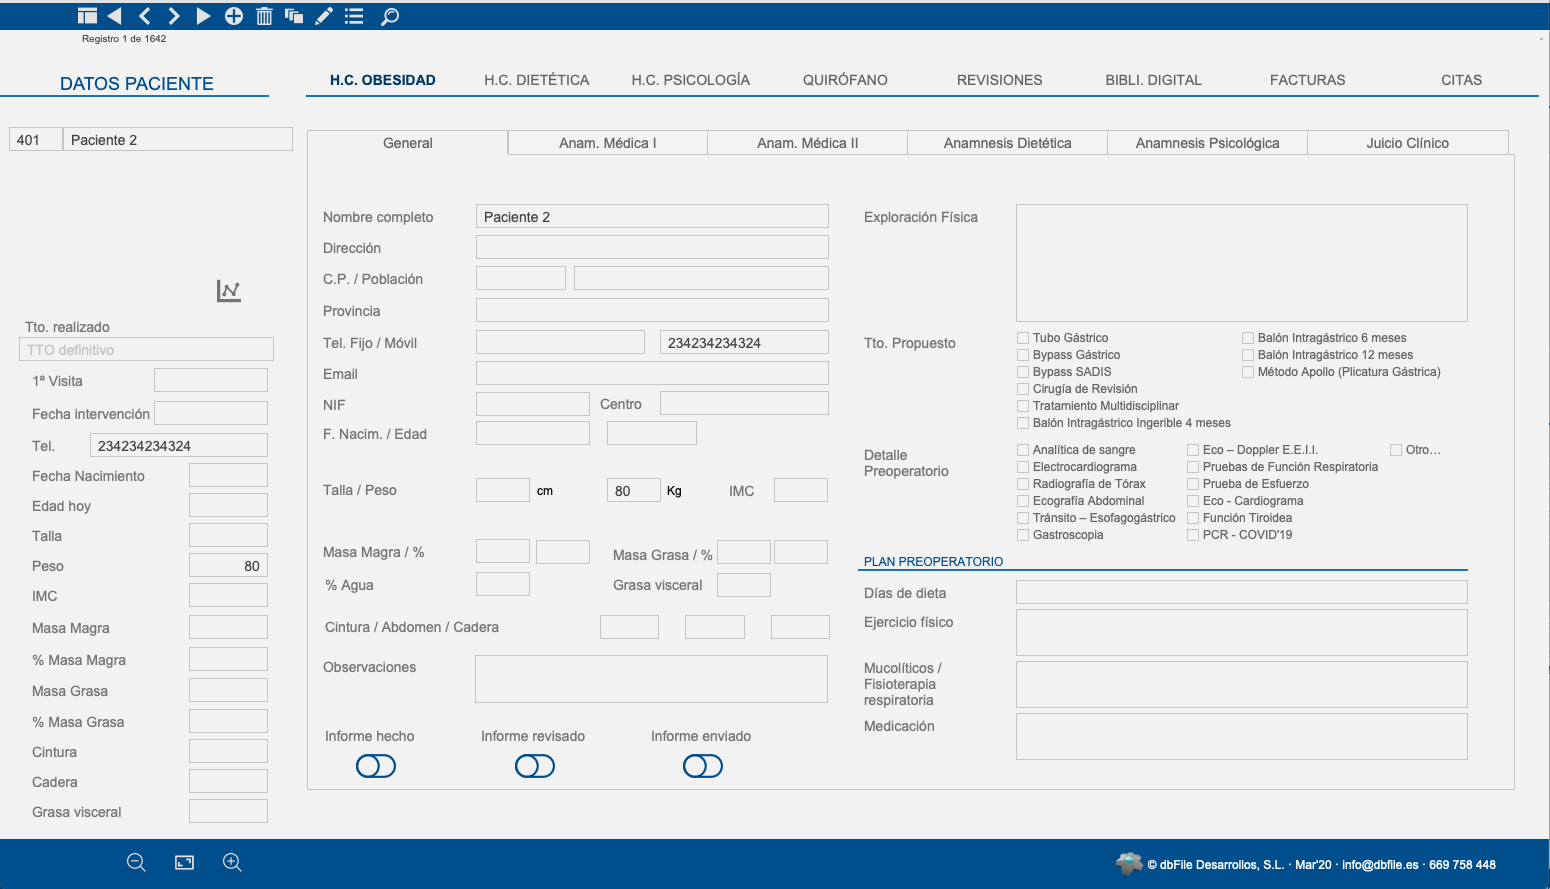Open Anamnesis Psicológica tab
The height and width of the screenshot is (889, 1550).
pyautogui.click(x=1208, y=143)
